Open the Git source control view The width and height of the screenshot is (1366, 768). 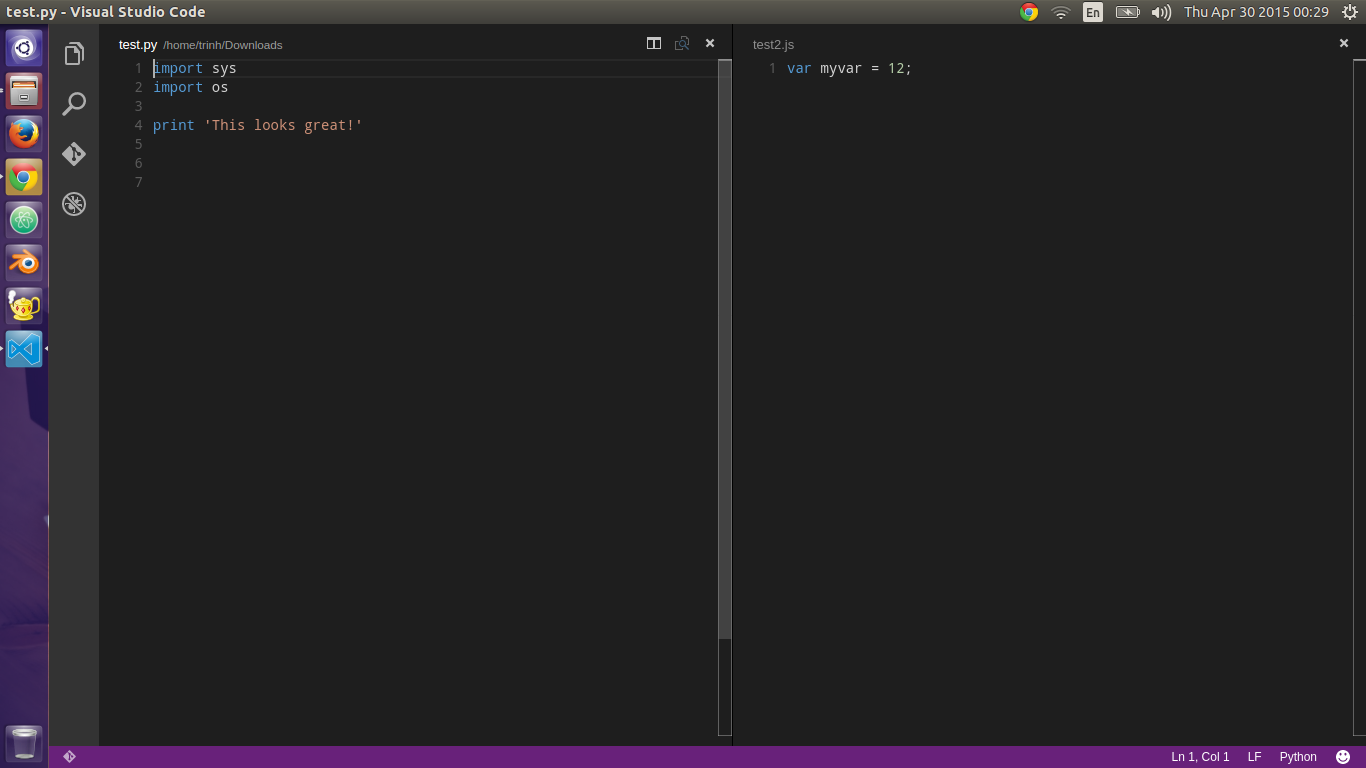[74, 154]
